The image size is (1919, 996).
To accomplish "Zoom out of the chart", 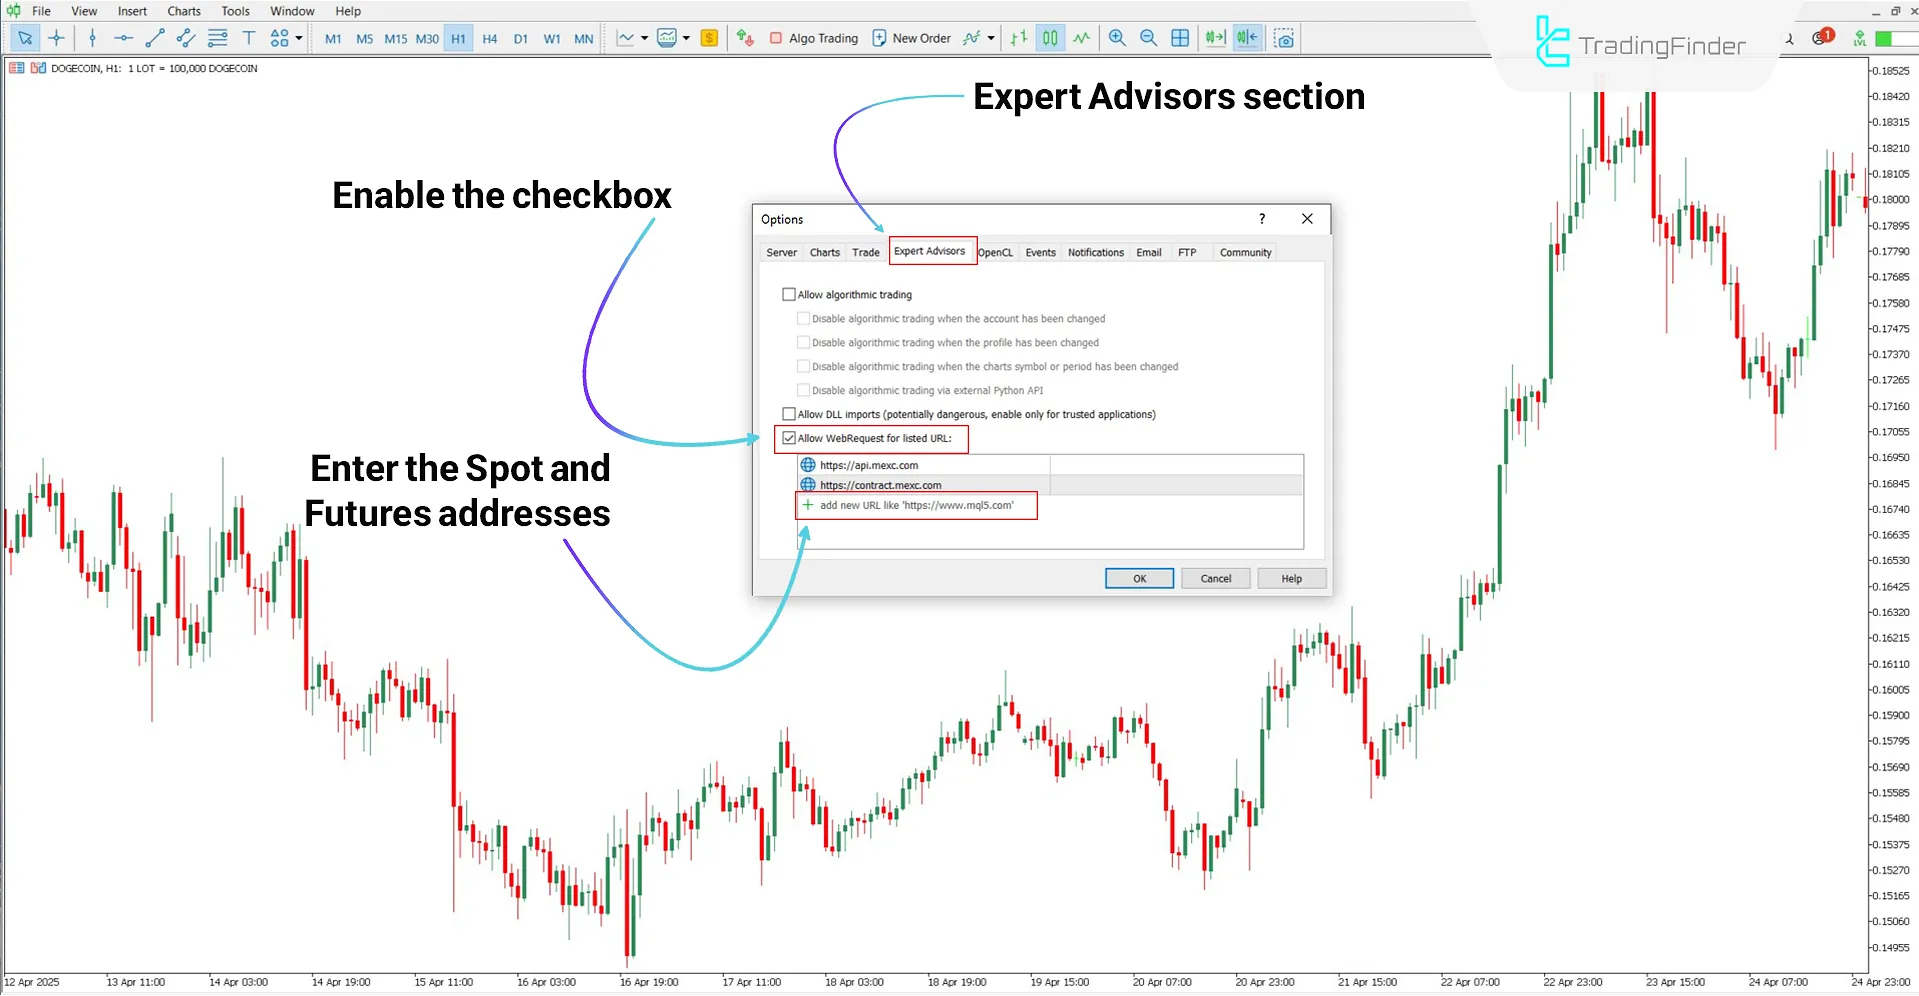I will [1148, 38].
